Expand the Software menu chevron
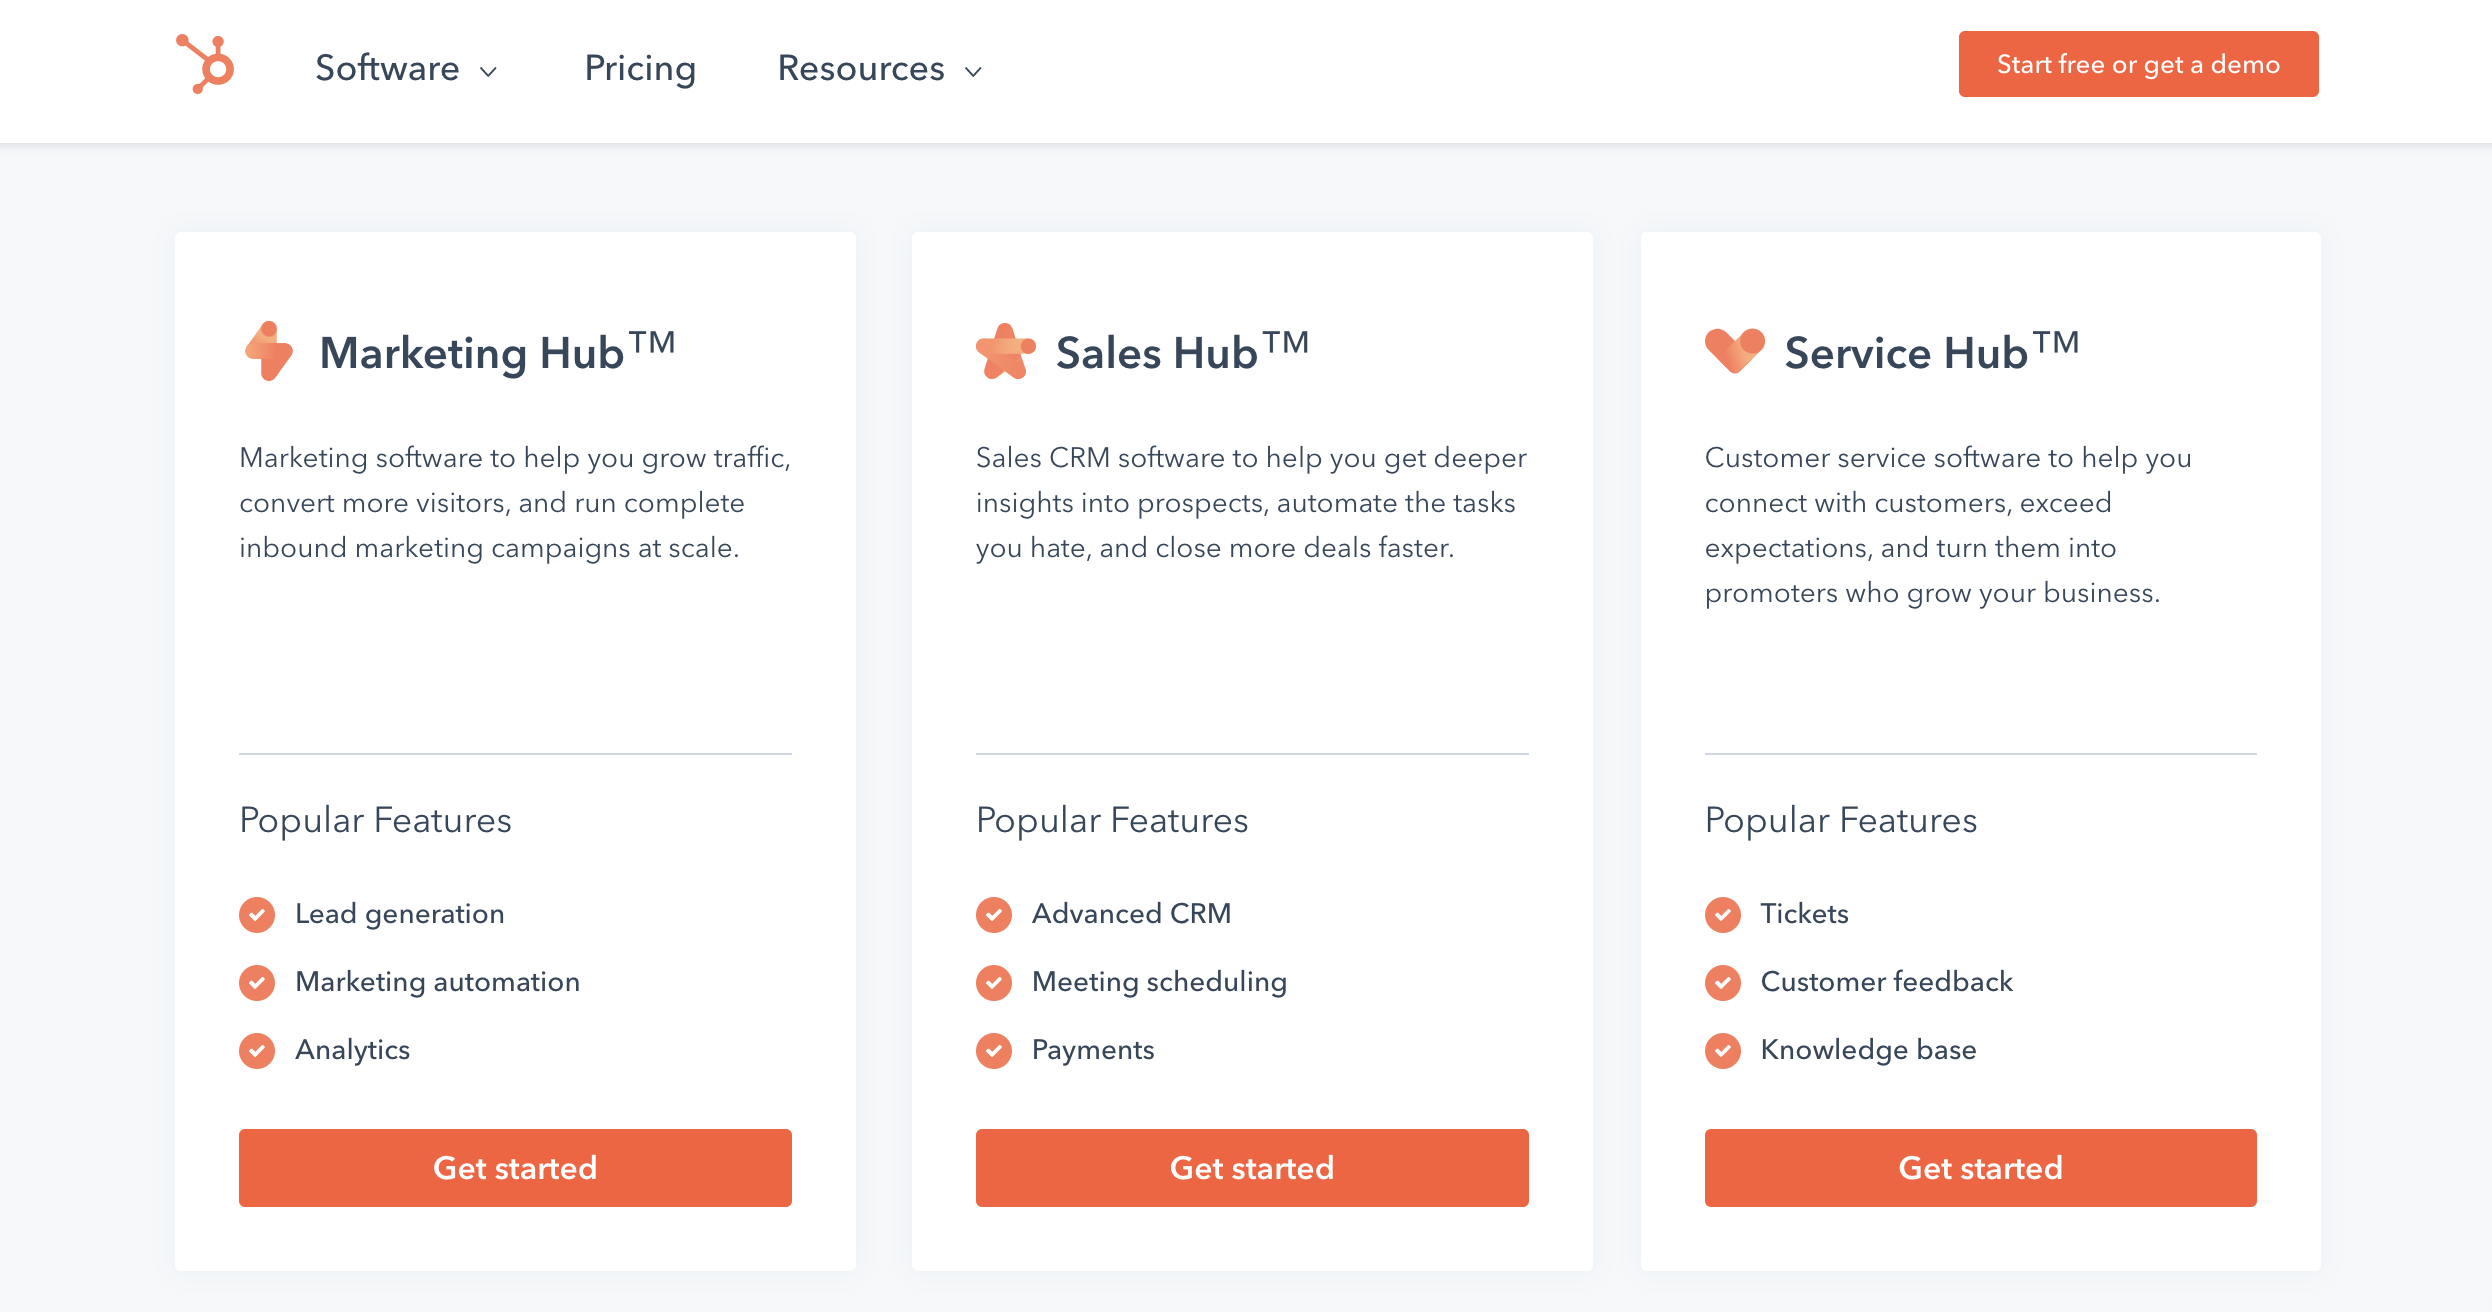The width and height of the screenshot is (2492, 1312). [x=488, y=71]
